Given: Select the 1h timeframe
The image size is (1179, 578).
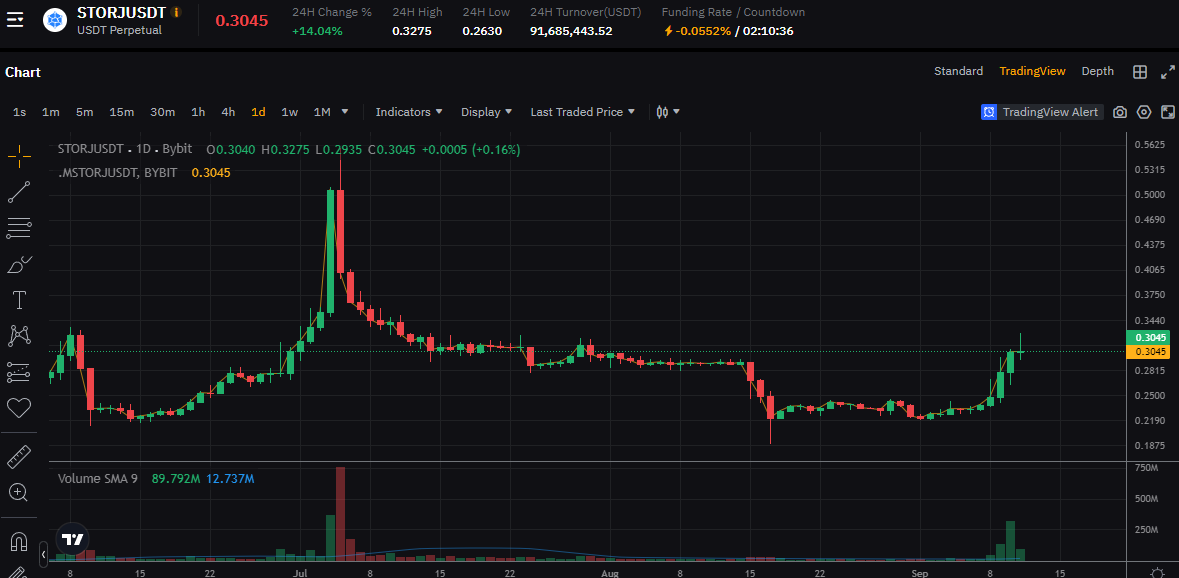Looking at the screenshot, I should [x=198, y=112].
